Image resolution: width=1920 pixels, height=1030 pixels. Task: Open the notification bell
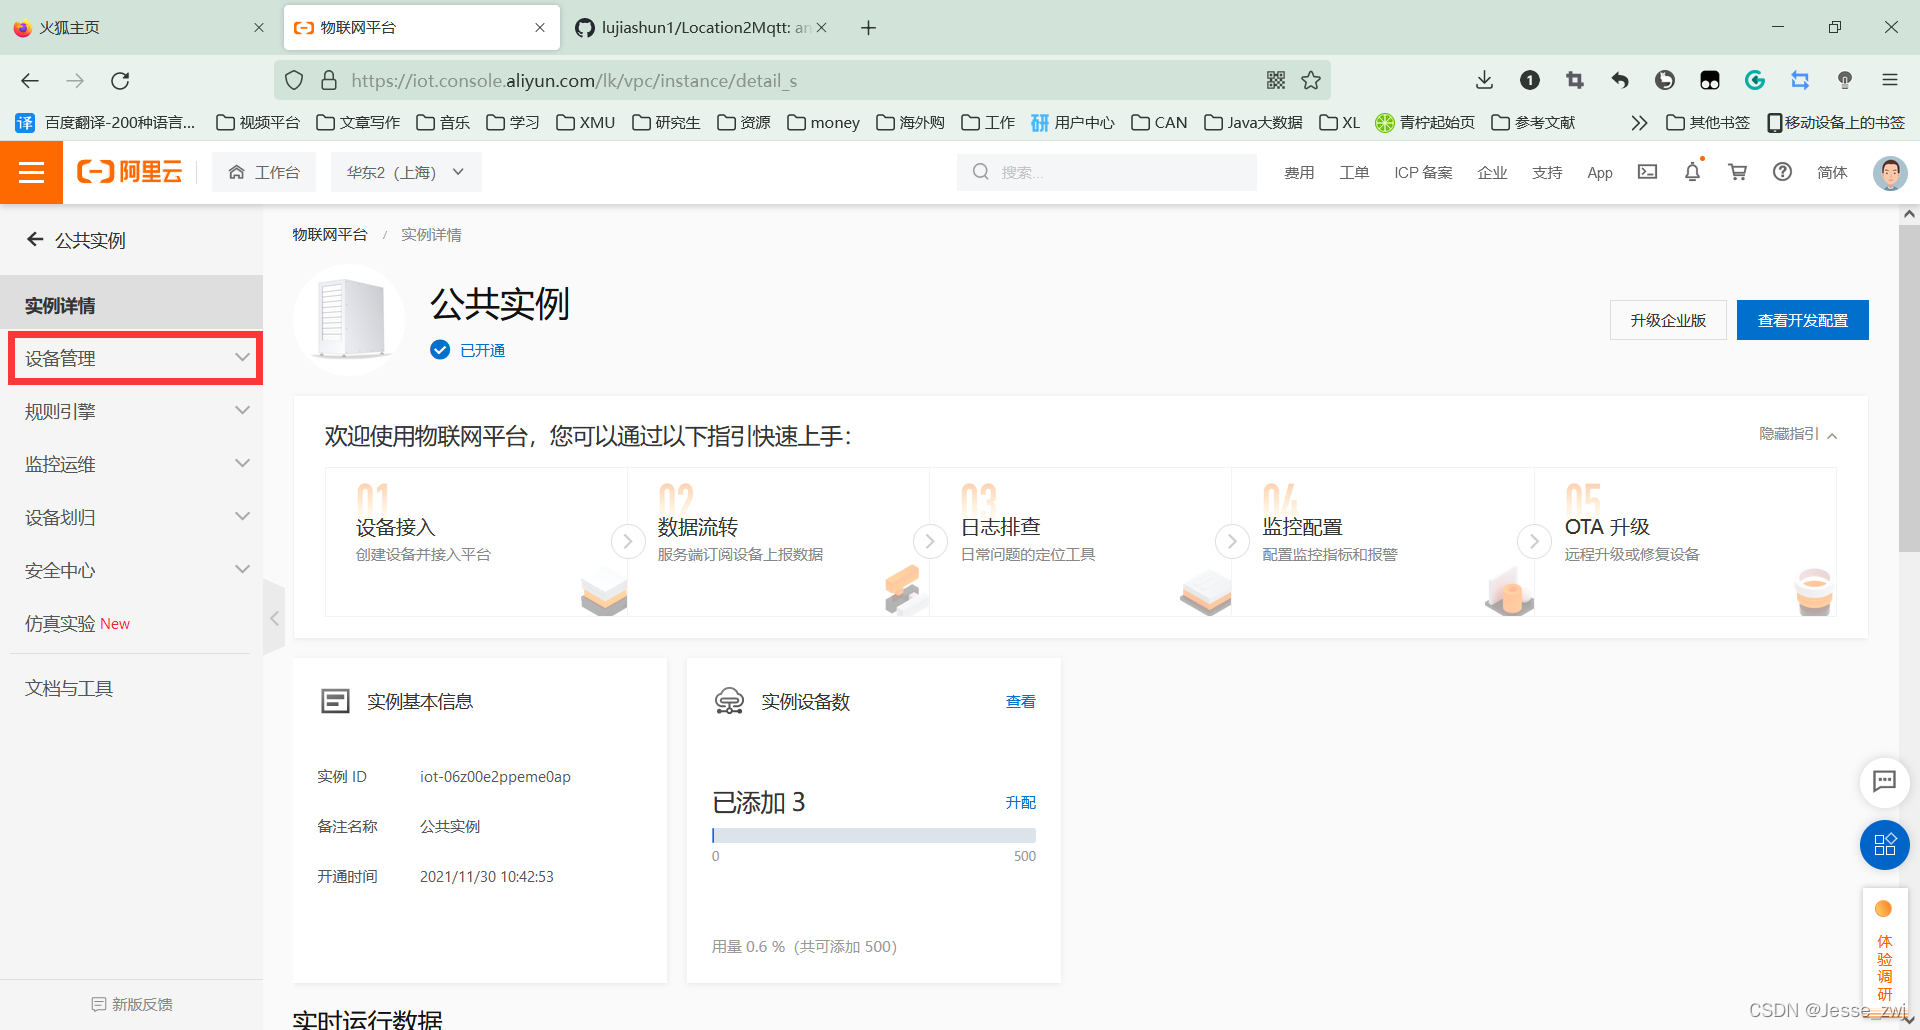click(1691, 172)
